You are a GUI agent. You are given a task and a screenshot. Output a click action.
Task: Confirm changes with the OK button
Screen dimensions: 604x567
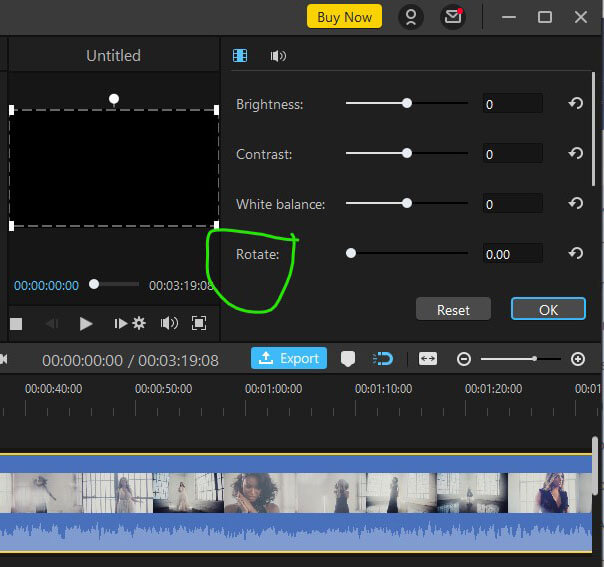point(548,309)
